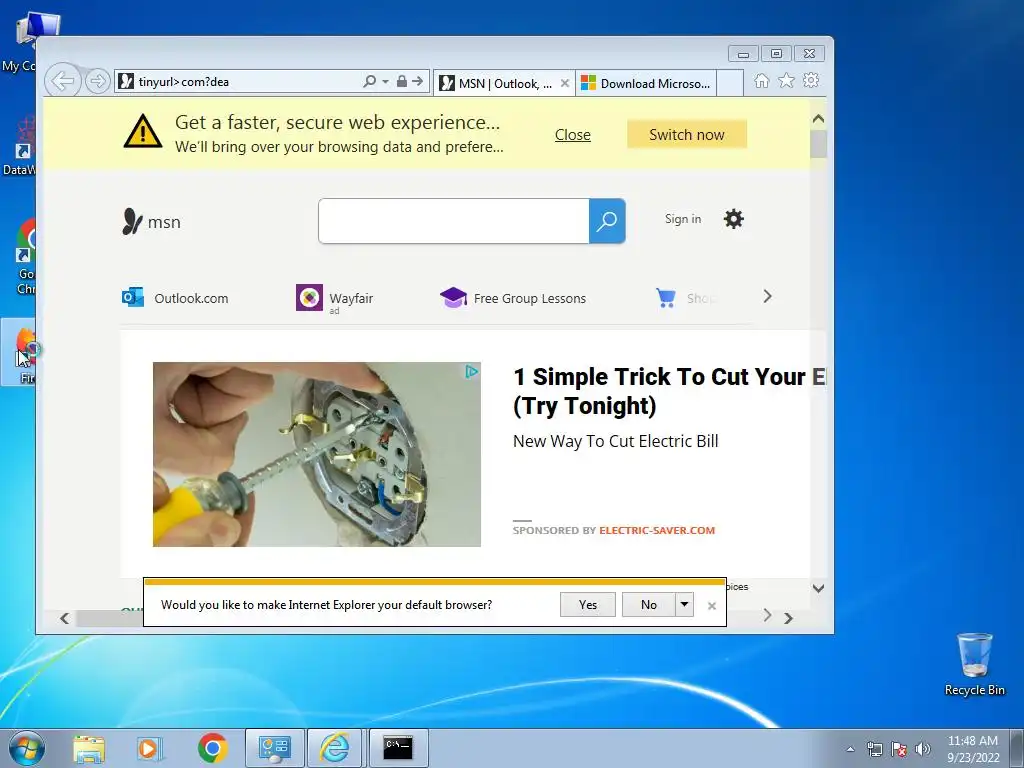Image resolution: width=1024 pixels, height=768 pixels.
Task: Open the address bar autocomplete dropdown arrow
Action: point(385,82)
